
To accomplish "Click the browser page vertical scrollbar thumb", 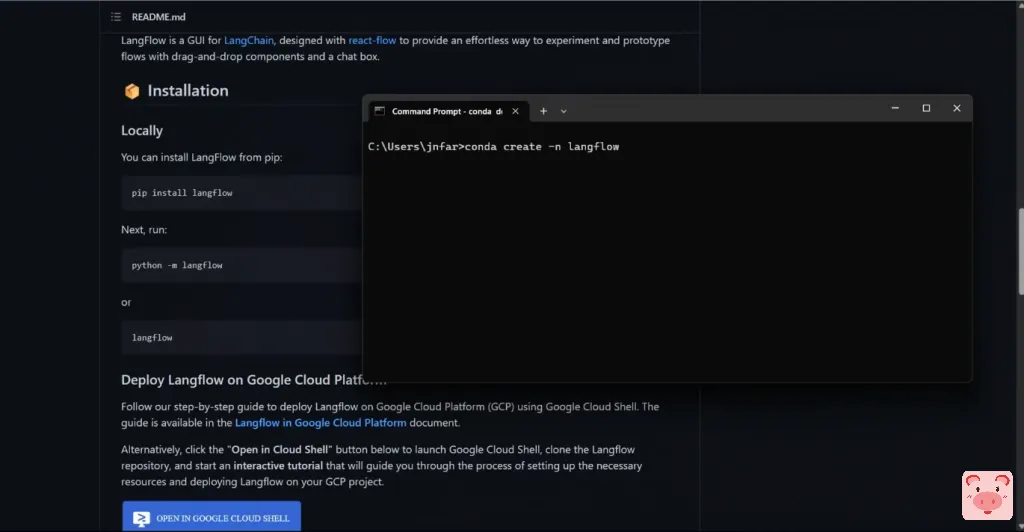I will pyautogui.click(x=1021, y=251).
